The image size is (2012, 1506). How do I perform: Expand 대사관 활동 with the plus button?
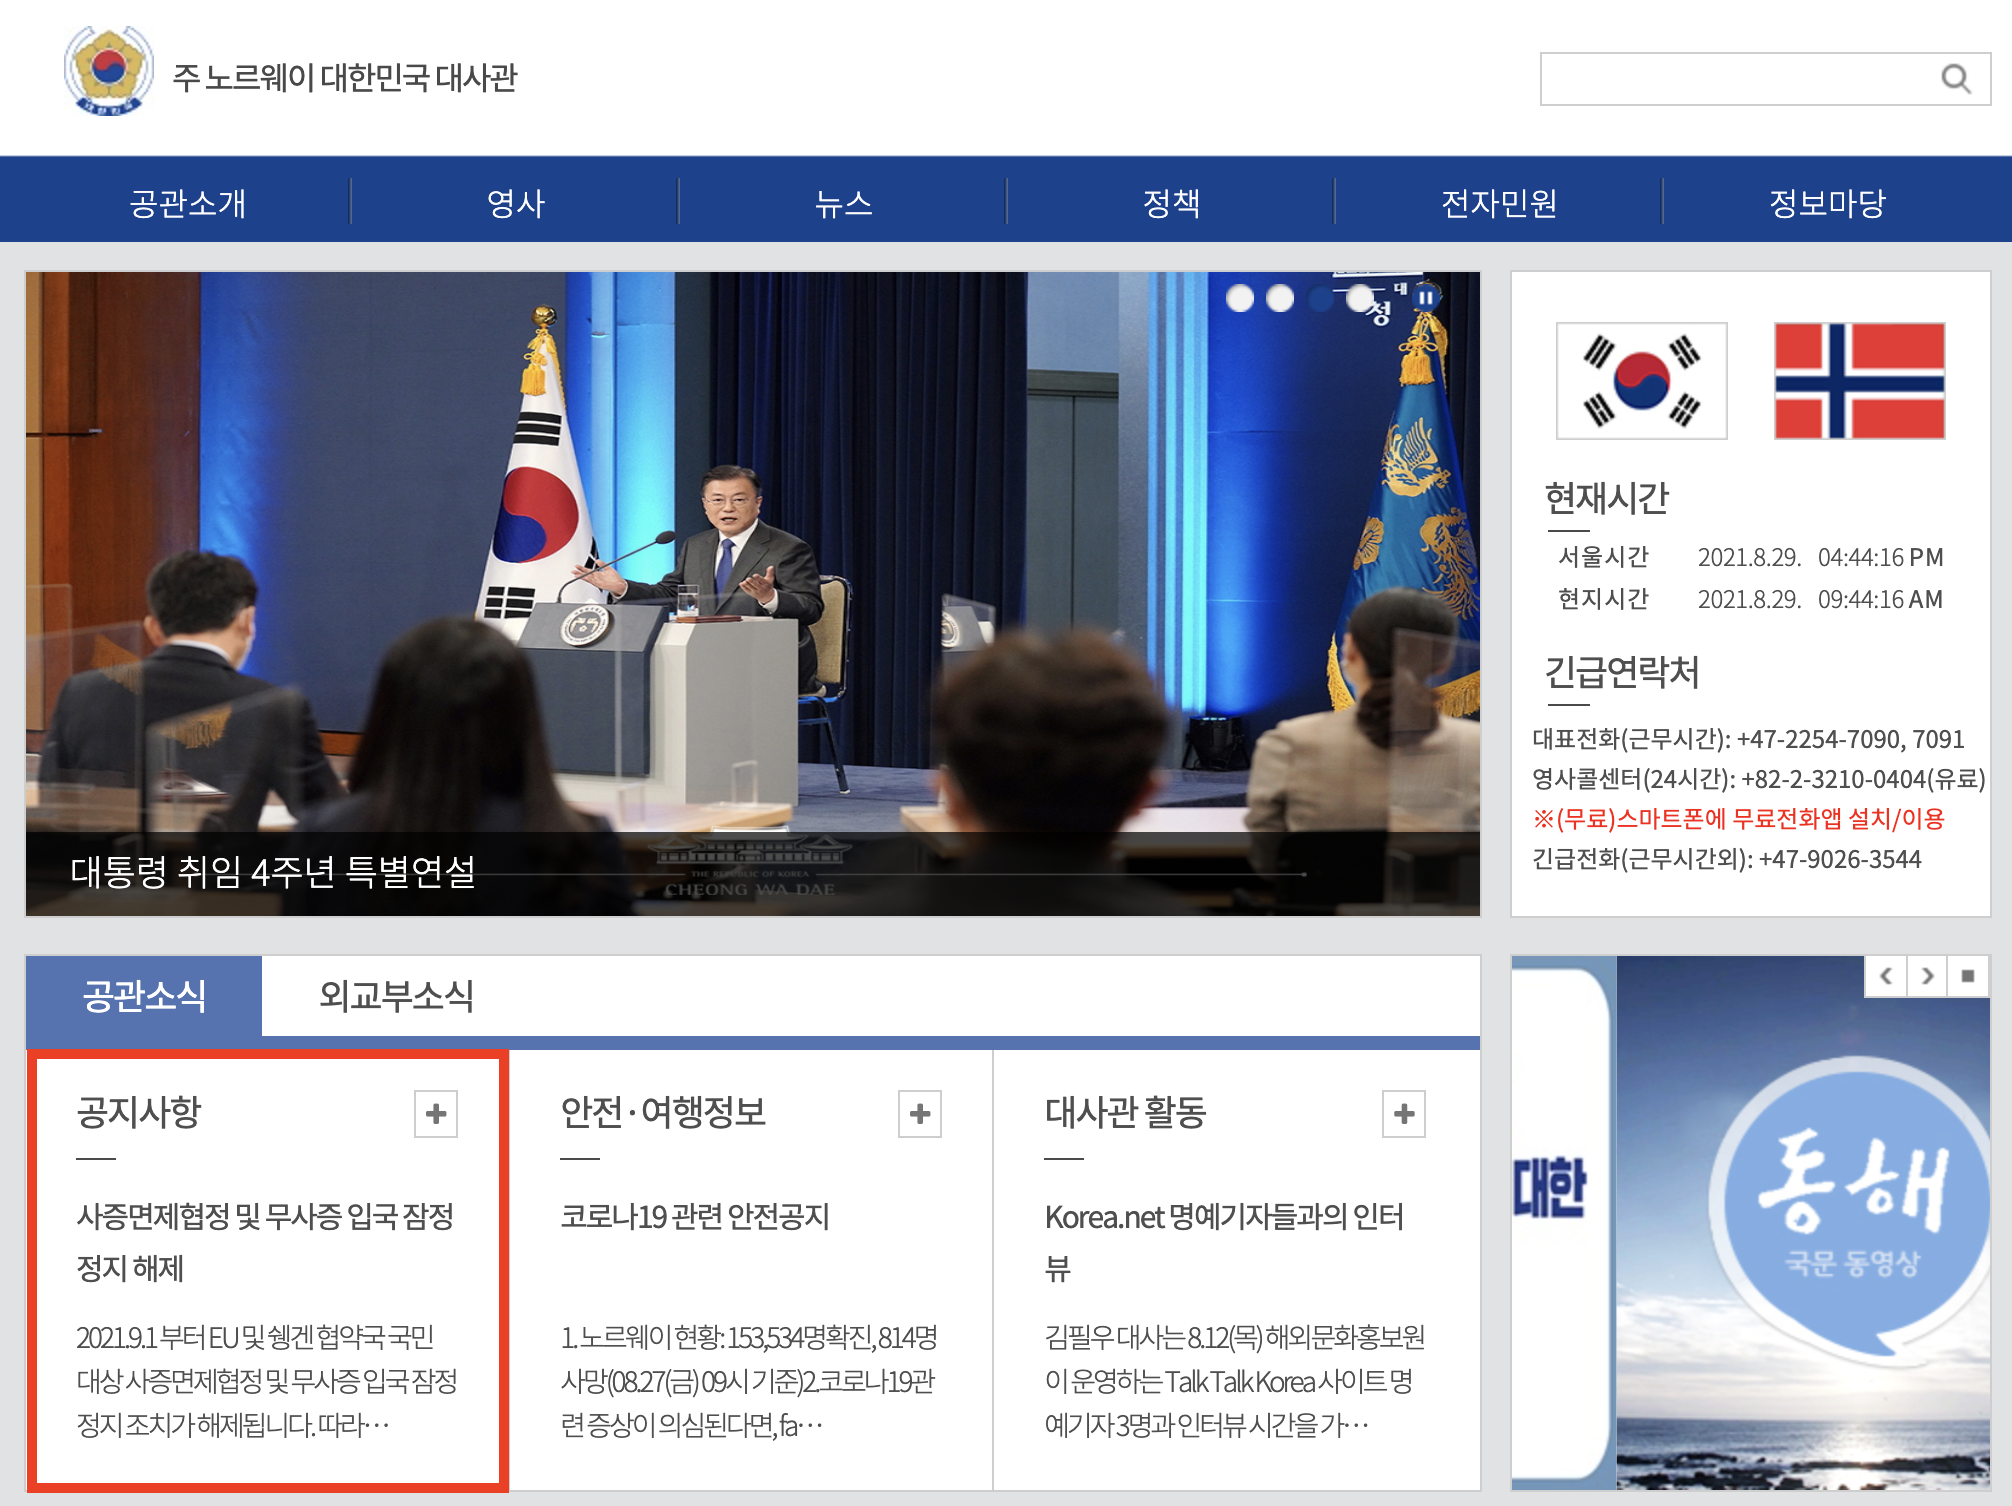pos(1404,1114)
